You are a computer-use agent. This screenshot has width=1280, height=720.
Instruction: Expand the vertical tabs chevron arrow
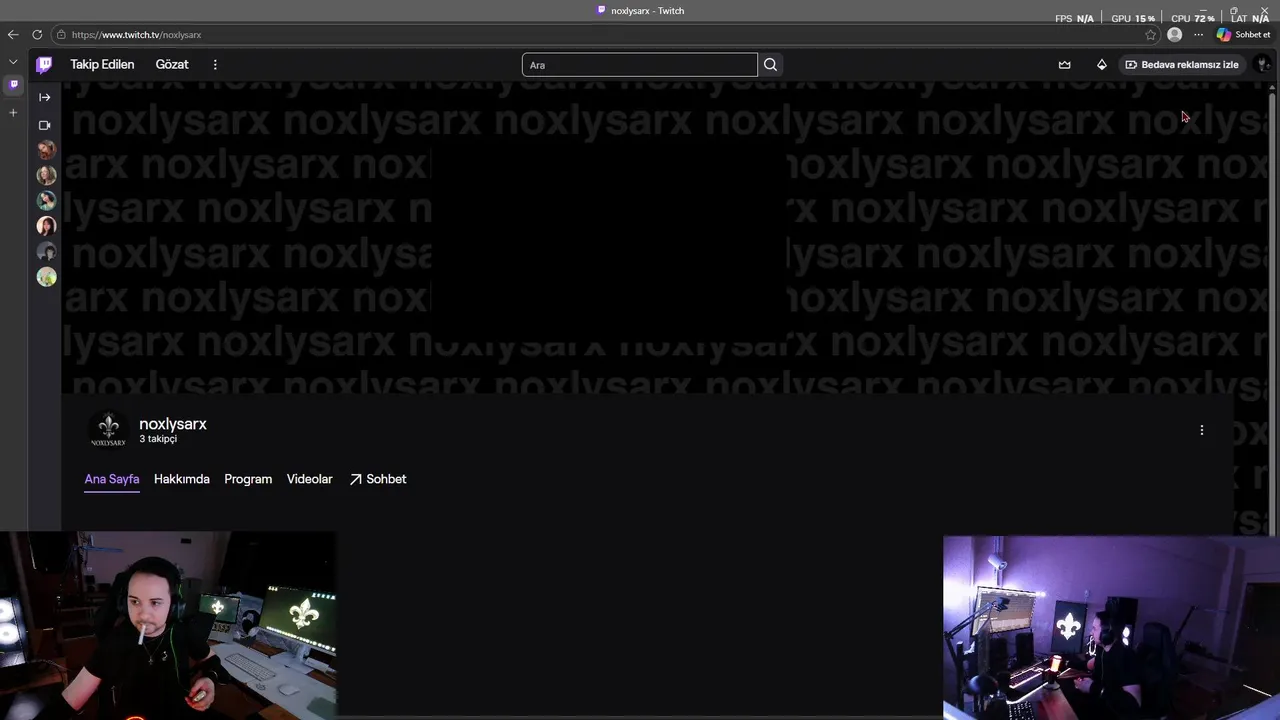click(13, 62)
